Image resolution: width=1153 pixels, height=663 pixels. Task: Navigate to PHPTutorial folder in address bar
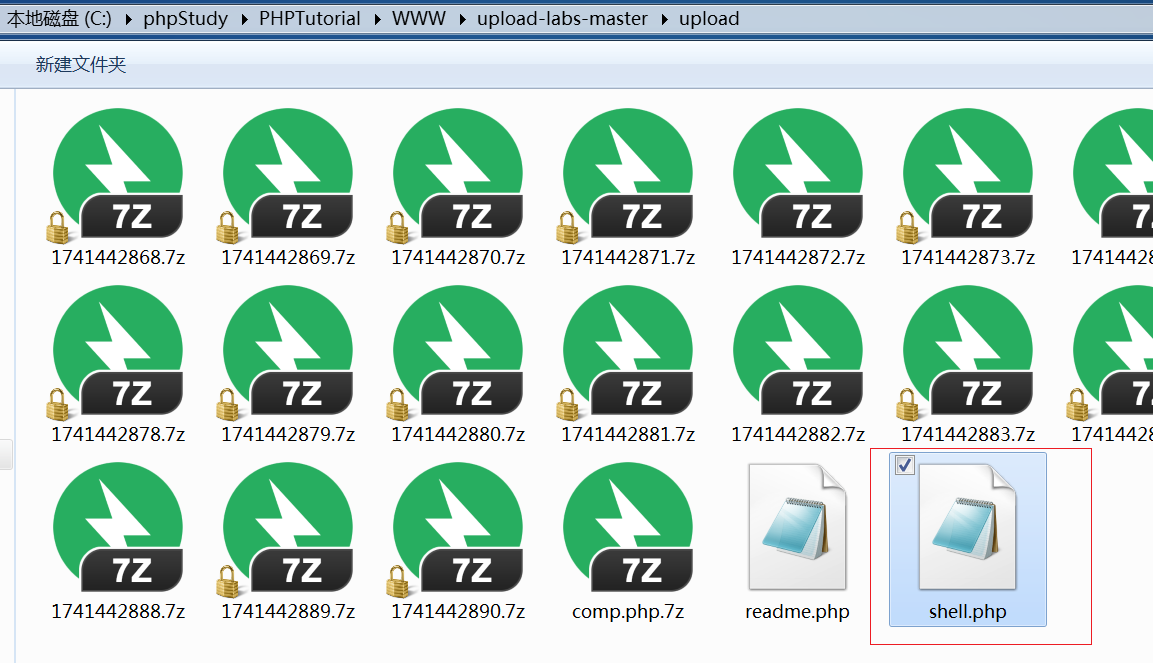pyautogui.click(x=310, y=18)
